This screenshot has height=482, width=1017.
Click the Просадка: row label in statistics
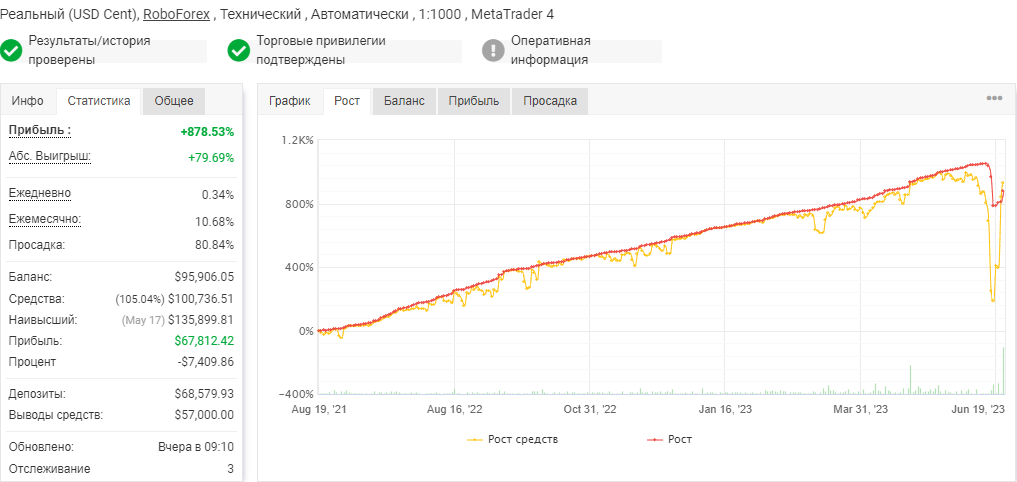click(37, 245)
